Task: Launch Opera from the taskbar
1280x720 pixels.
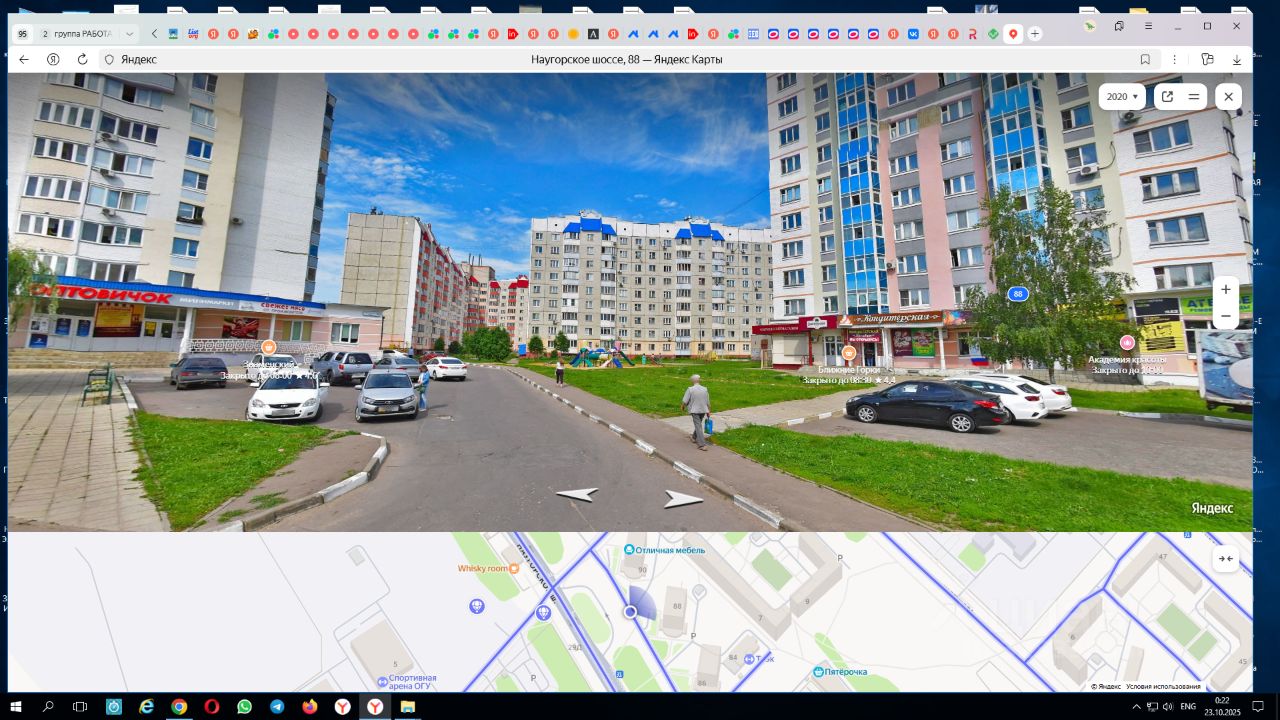Action: click(x=212, y=707)
